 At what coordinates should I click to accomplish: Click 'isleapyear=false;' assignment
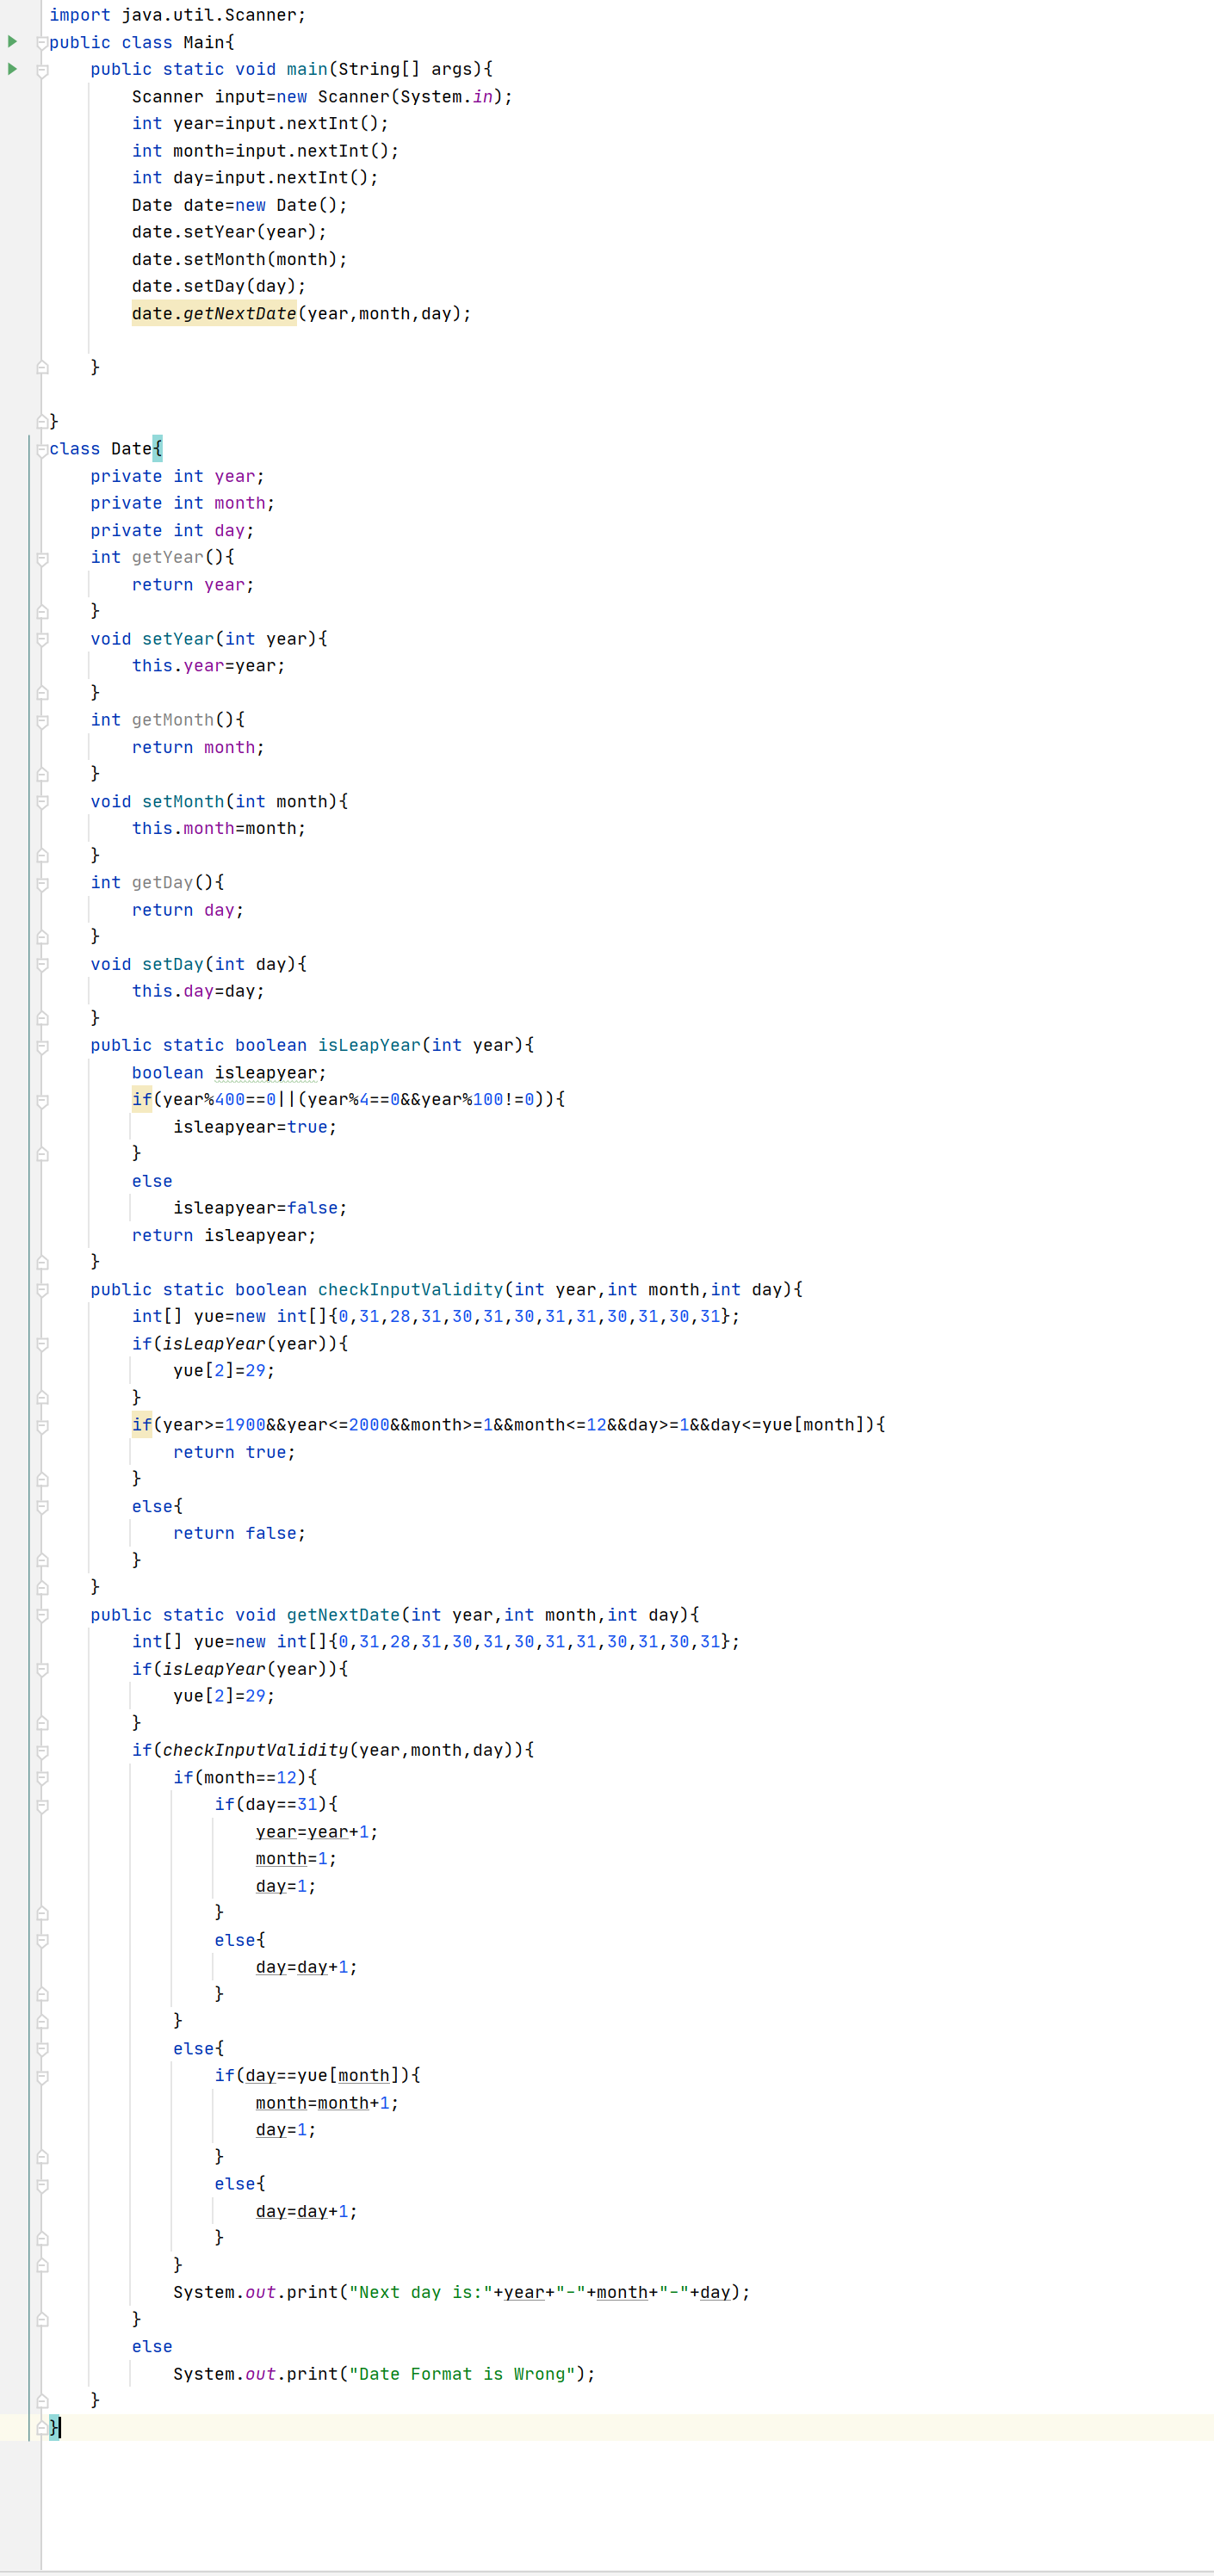pyautogui.click(x=260, y=1208)
